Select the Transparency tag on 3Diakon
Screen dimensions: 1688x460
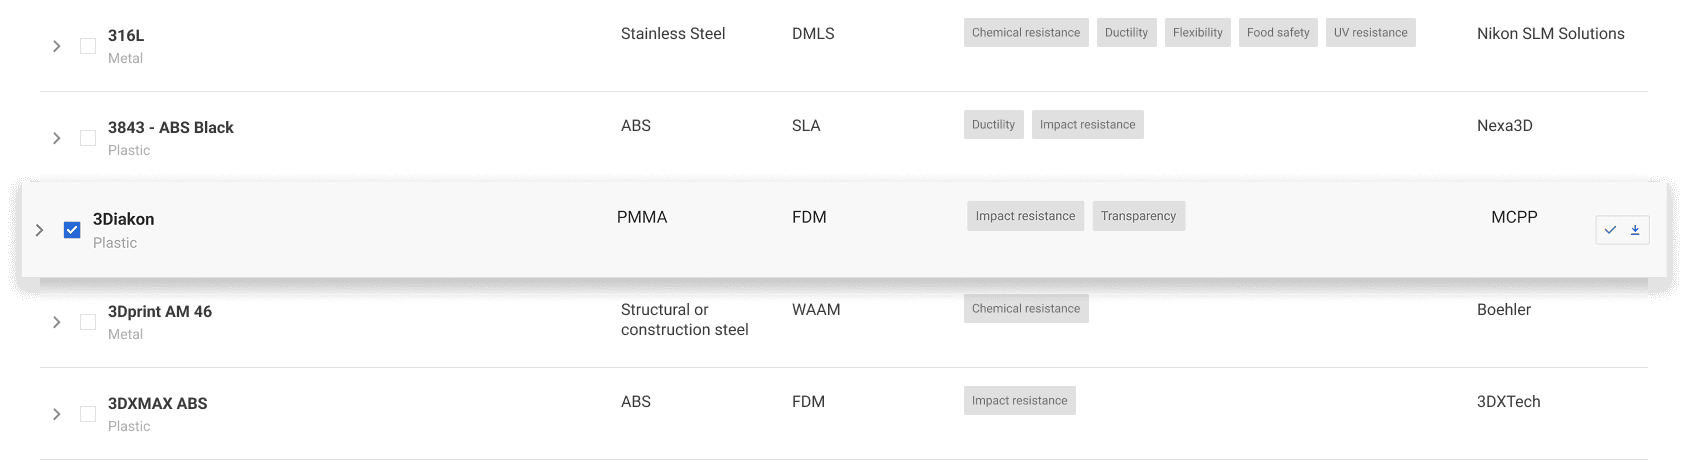click(x=1138, y=216)
